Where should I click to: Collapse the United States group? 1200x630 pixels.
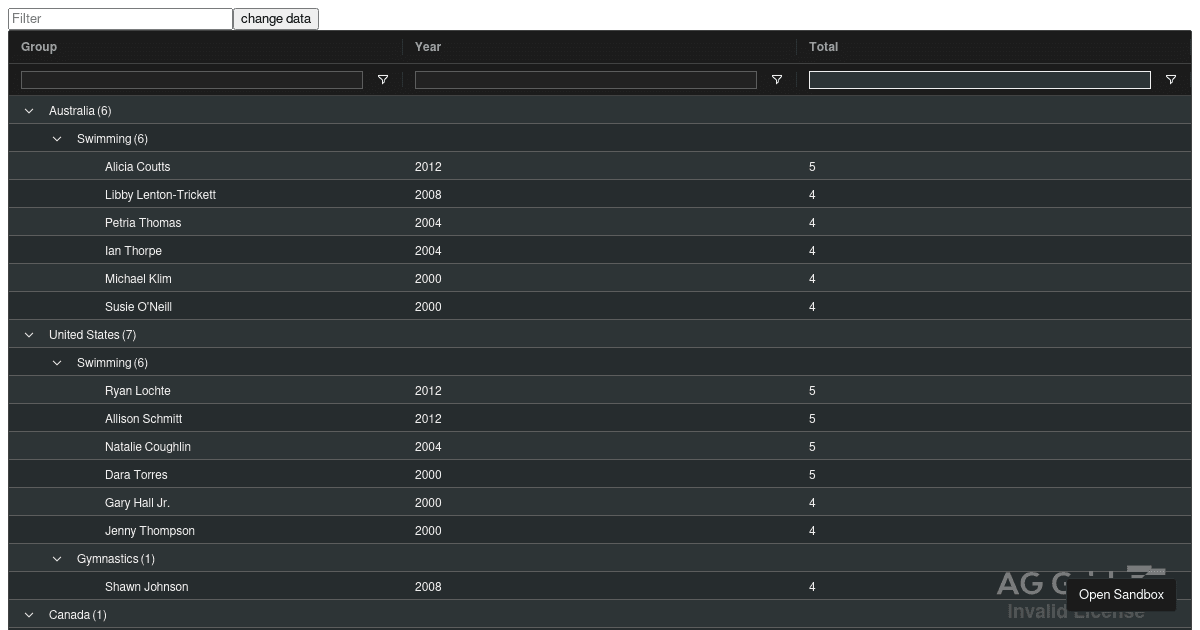(x=29, y=335)
